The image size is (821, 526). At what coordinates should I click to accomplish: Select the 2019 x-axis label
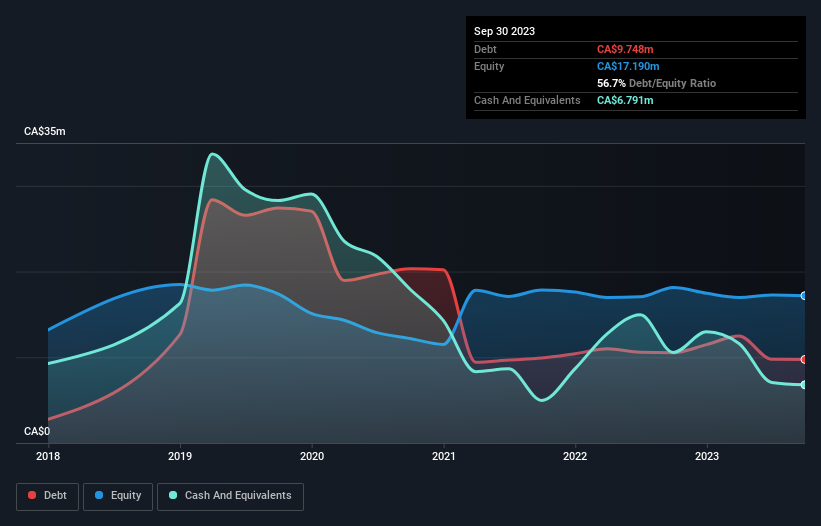(180, 456)
